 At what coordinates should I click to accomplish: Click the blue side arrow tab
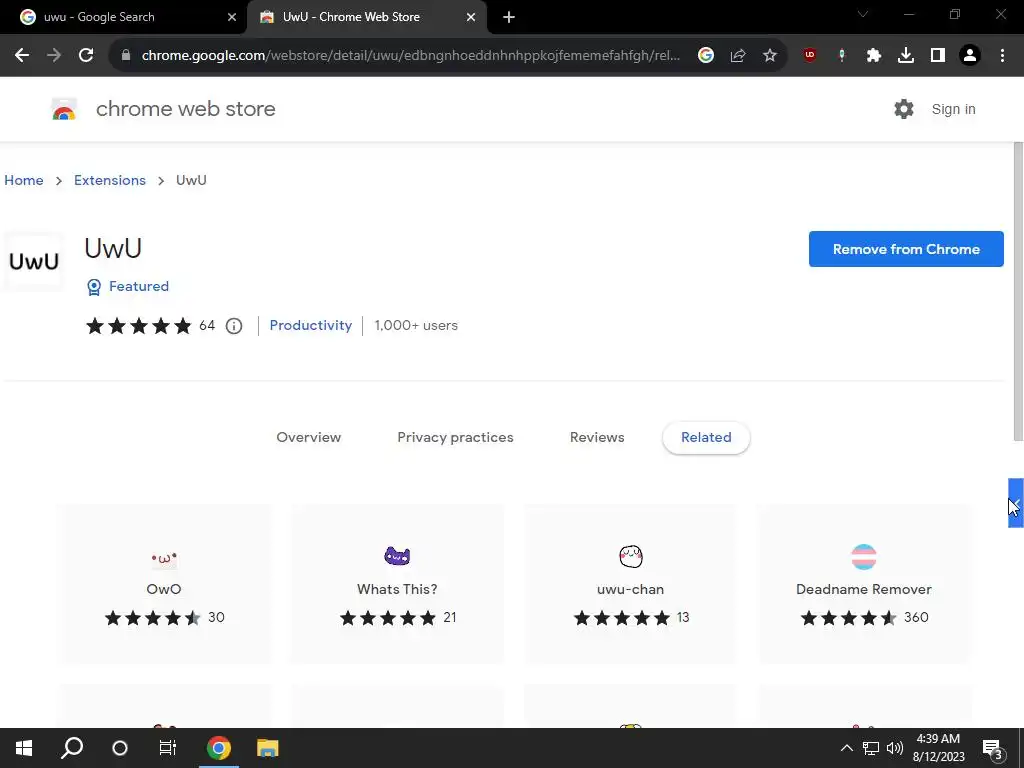1016,503
